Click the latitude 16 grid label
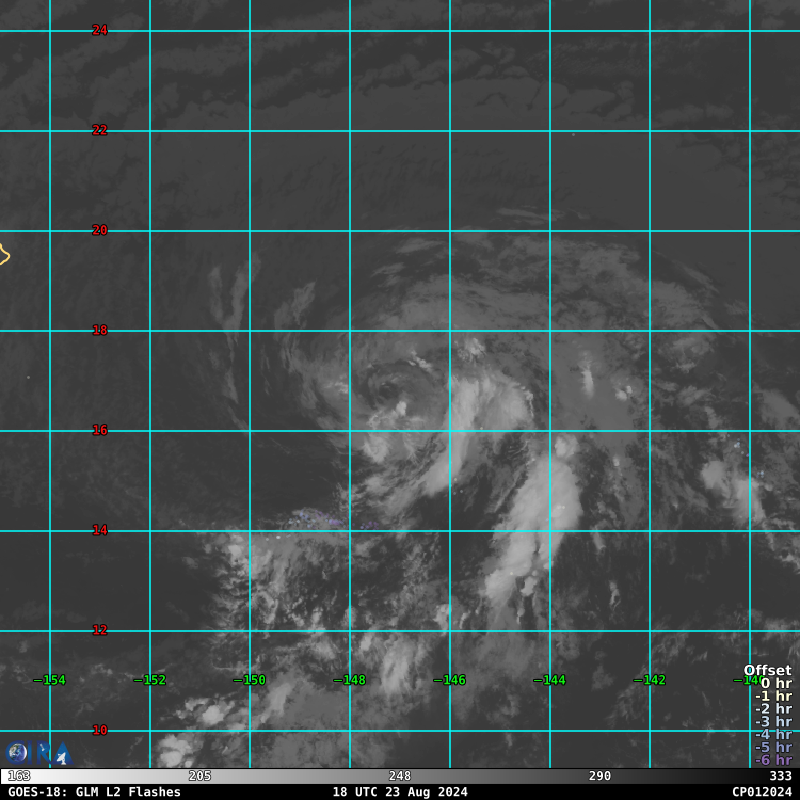Image resolution: width=800 pixels, height=800 pixels. (x=100, y=430)
